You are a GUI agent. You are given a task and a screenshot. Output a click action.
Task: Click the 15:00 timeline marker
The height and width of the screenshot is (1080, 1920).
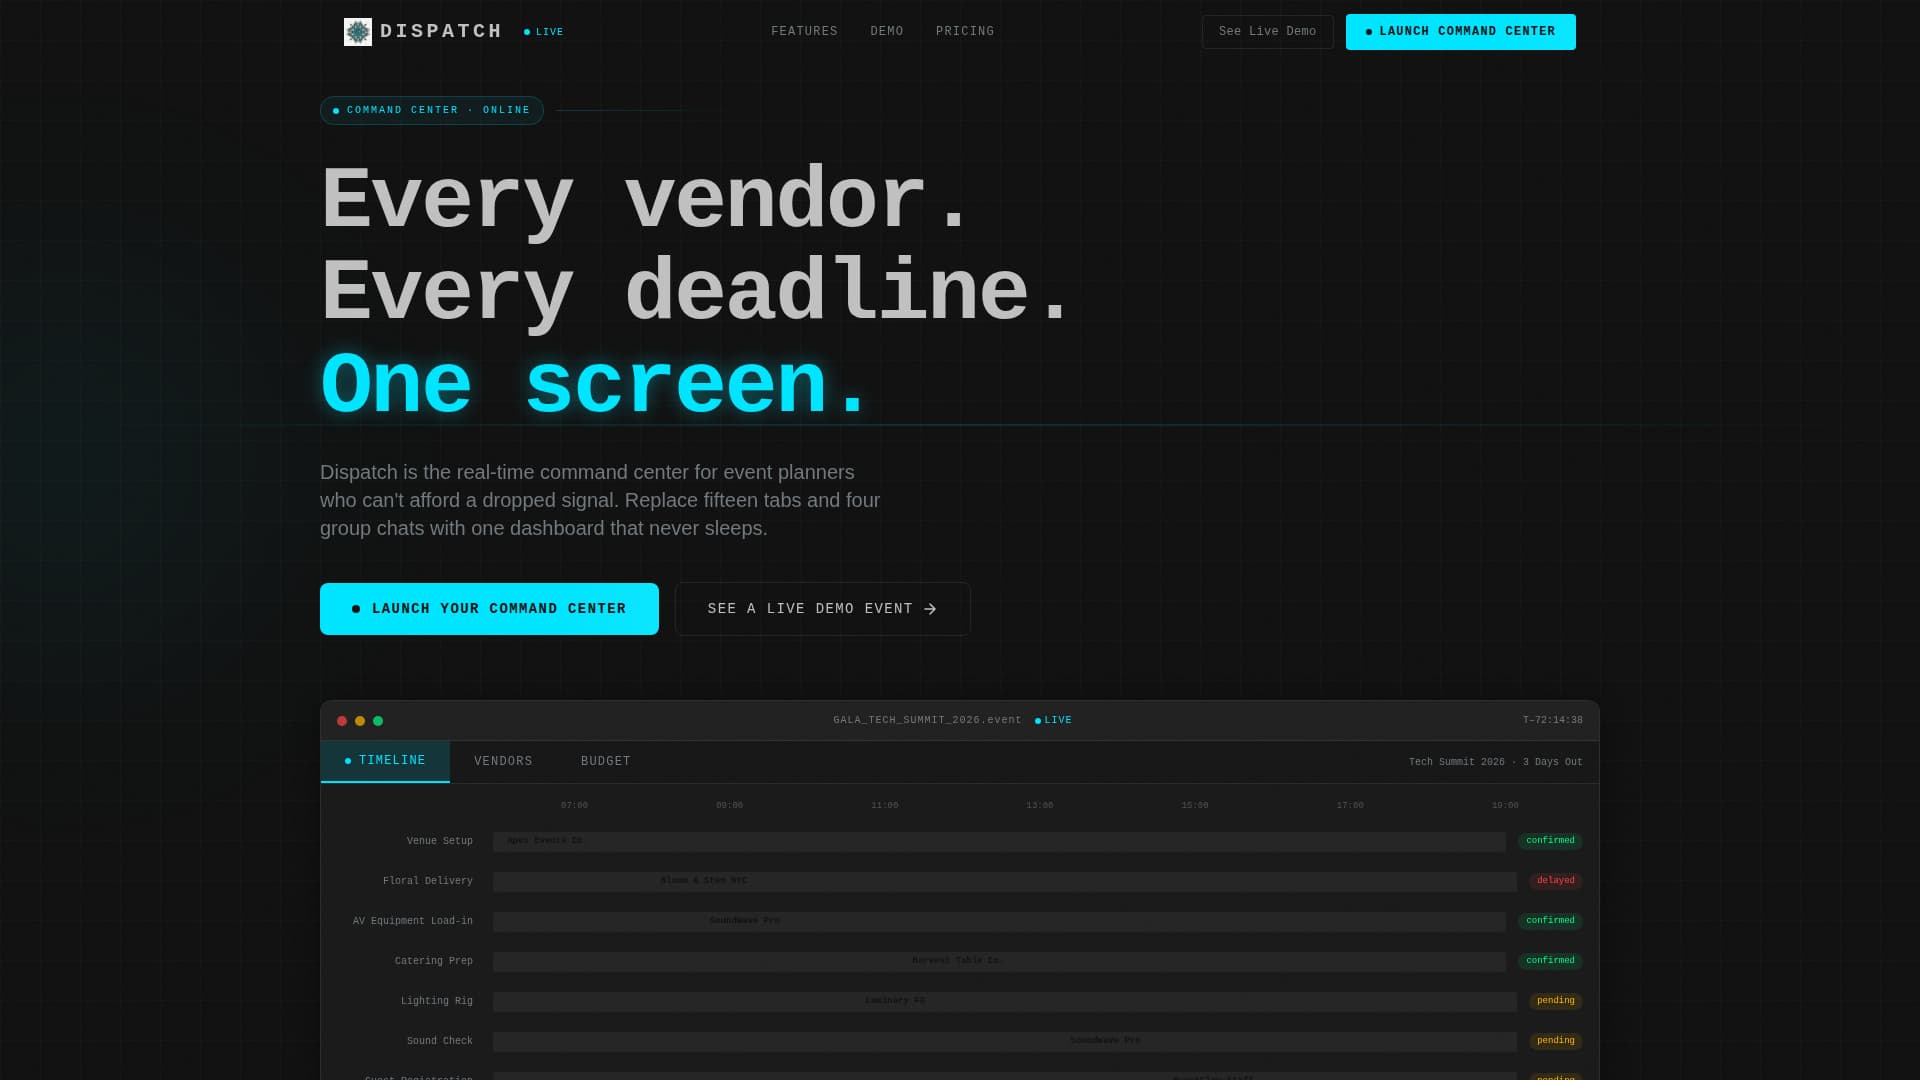tap(1194, 805)
